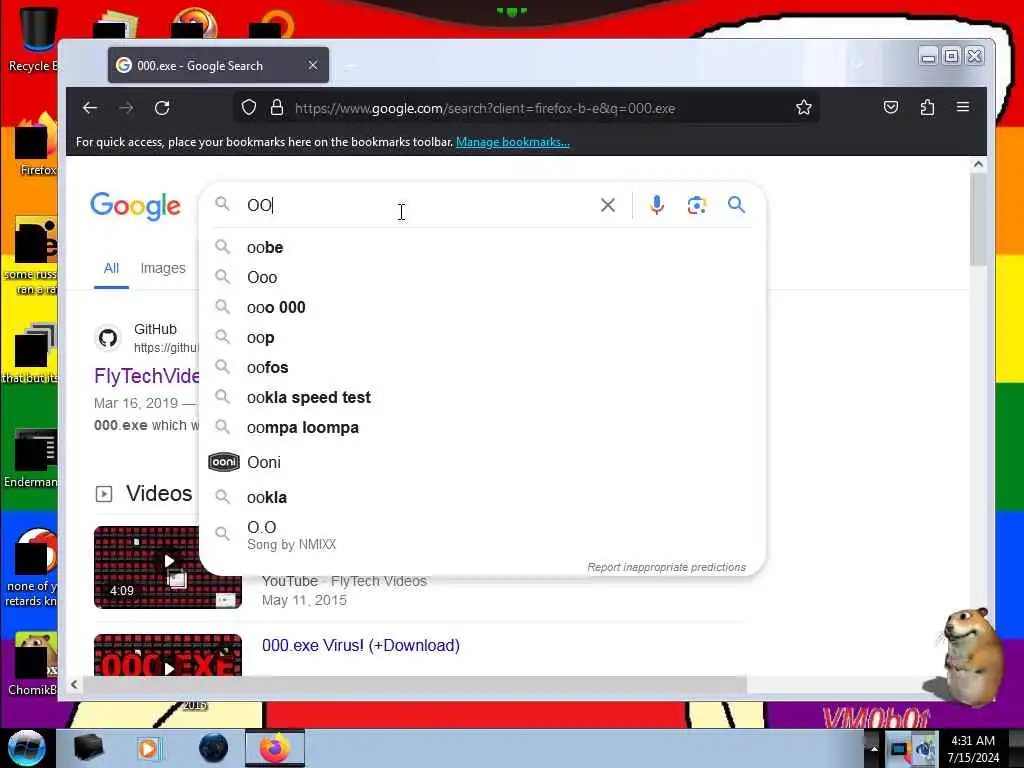Open the media player taskbar icon
Screen dimensions: 1024x768
pyautogui.click(x=148, y=748)
